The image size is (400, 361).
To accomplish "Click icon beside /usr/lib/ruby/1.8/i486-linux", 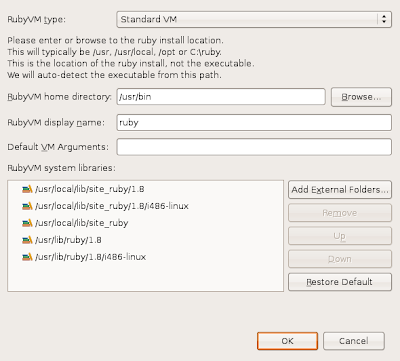I will pyautogui.click(x=27, y=257).
